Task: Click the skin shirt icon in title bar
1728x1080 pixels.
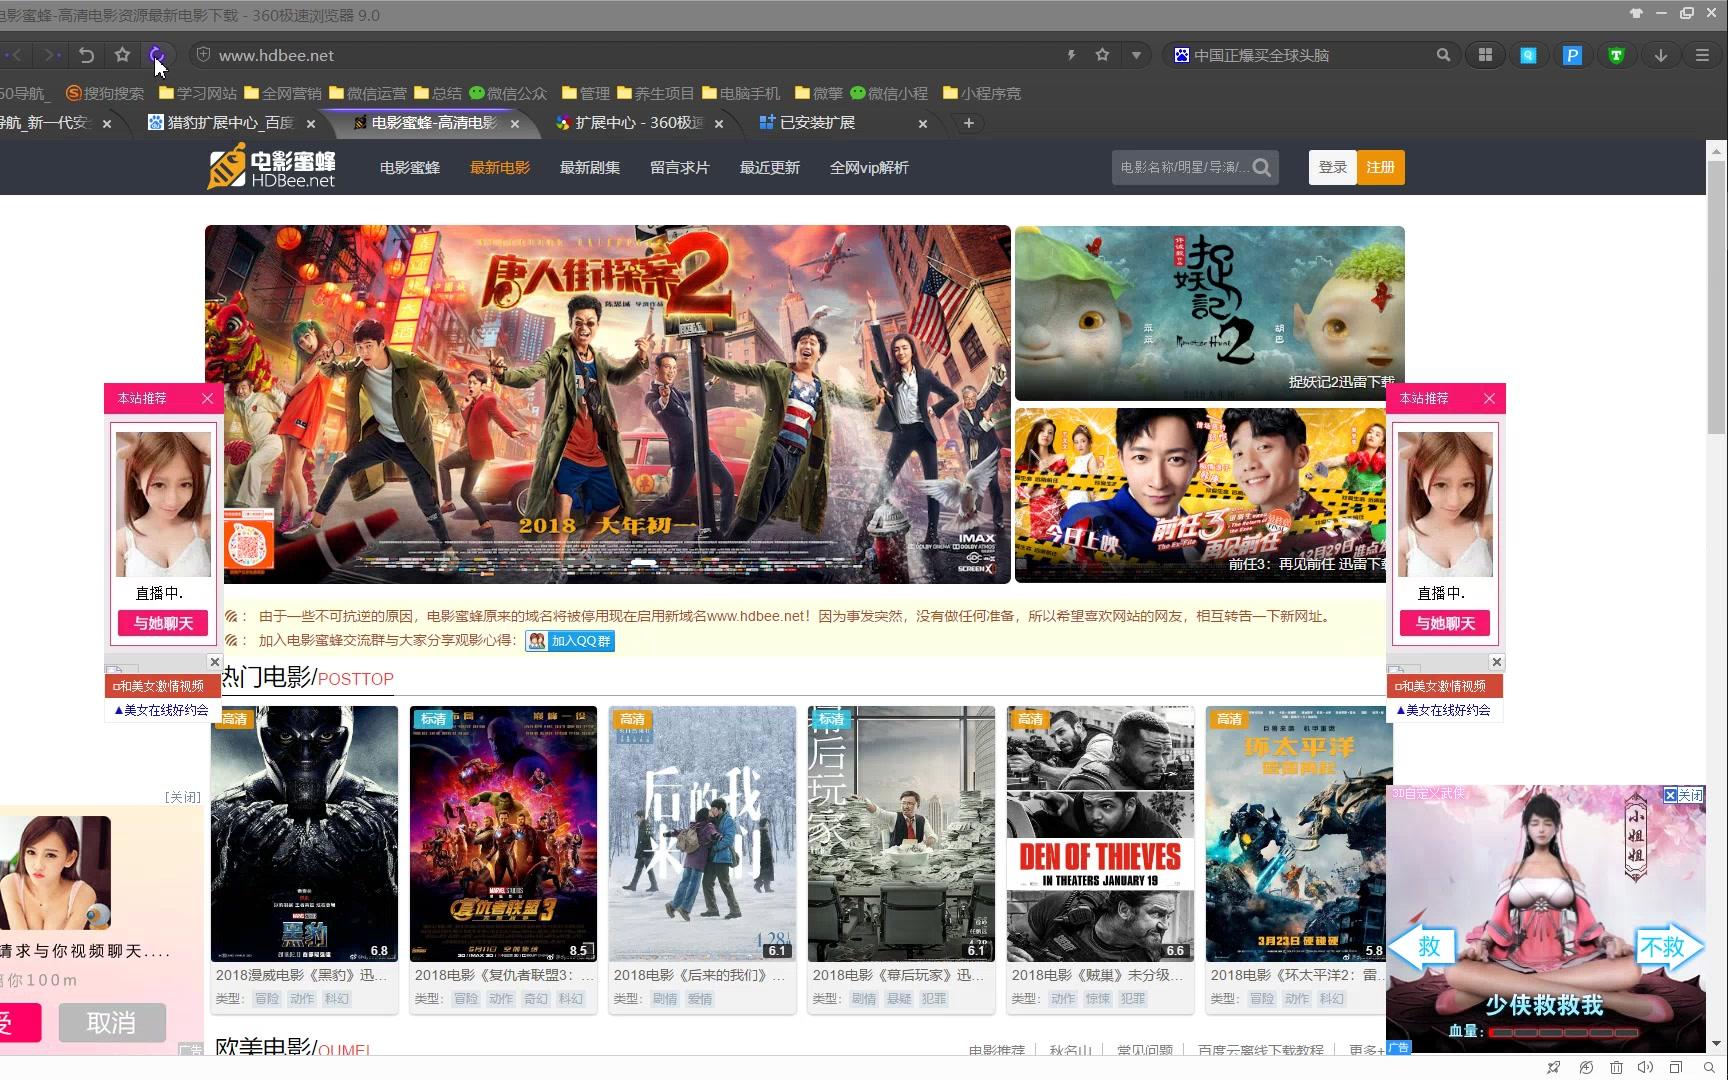Action: (x=1636, y=13)
